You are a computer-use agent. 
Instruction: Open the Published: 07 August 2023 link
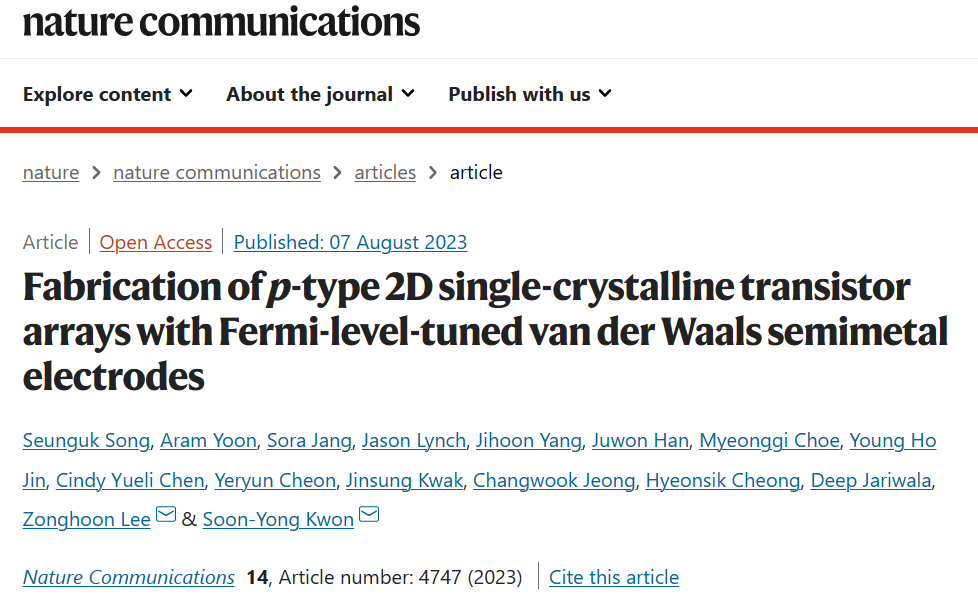click(x=351, y=242)
